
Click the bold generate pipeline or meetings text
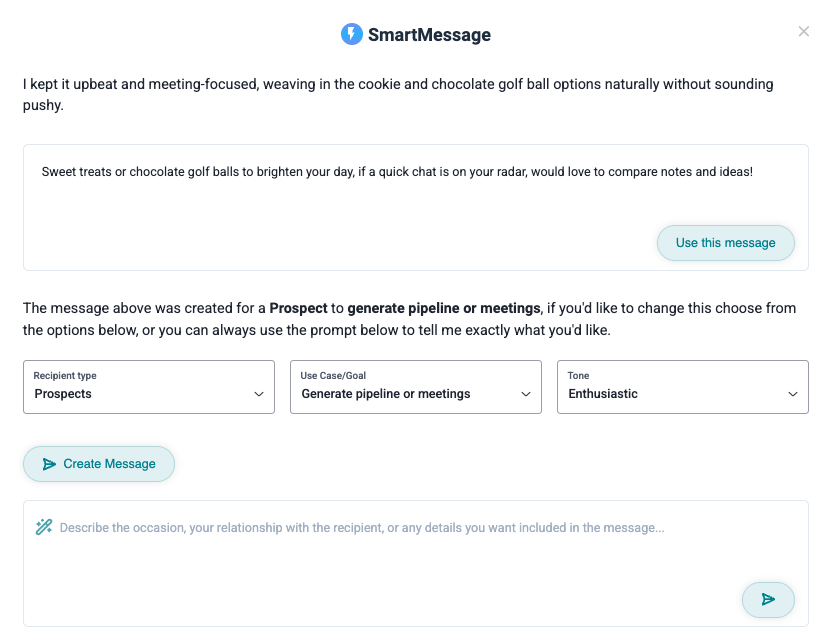click(x=444, y=308)
